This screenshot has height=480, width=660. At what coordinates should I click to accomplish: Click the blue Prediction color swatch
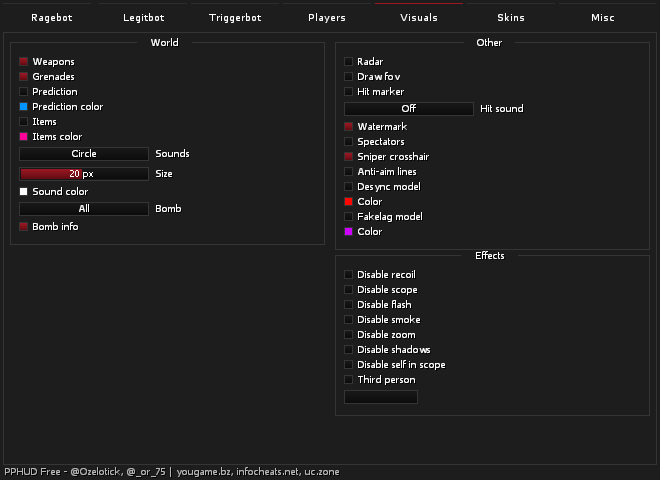24,107
